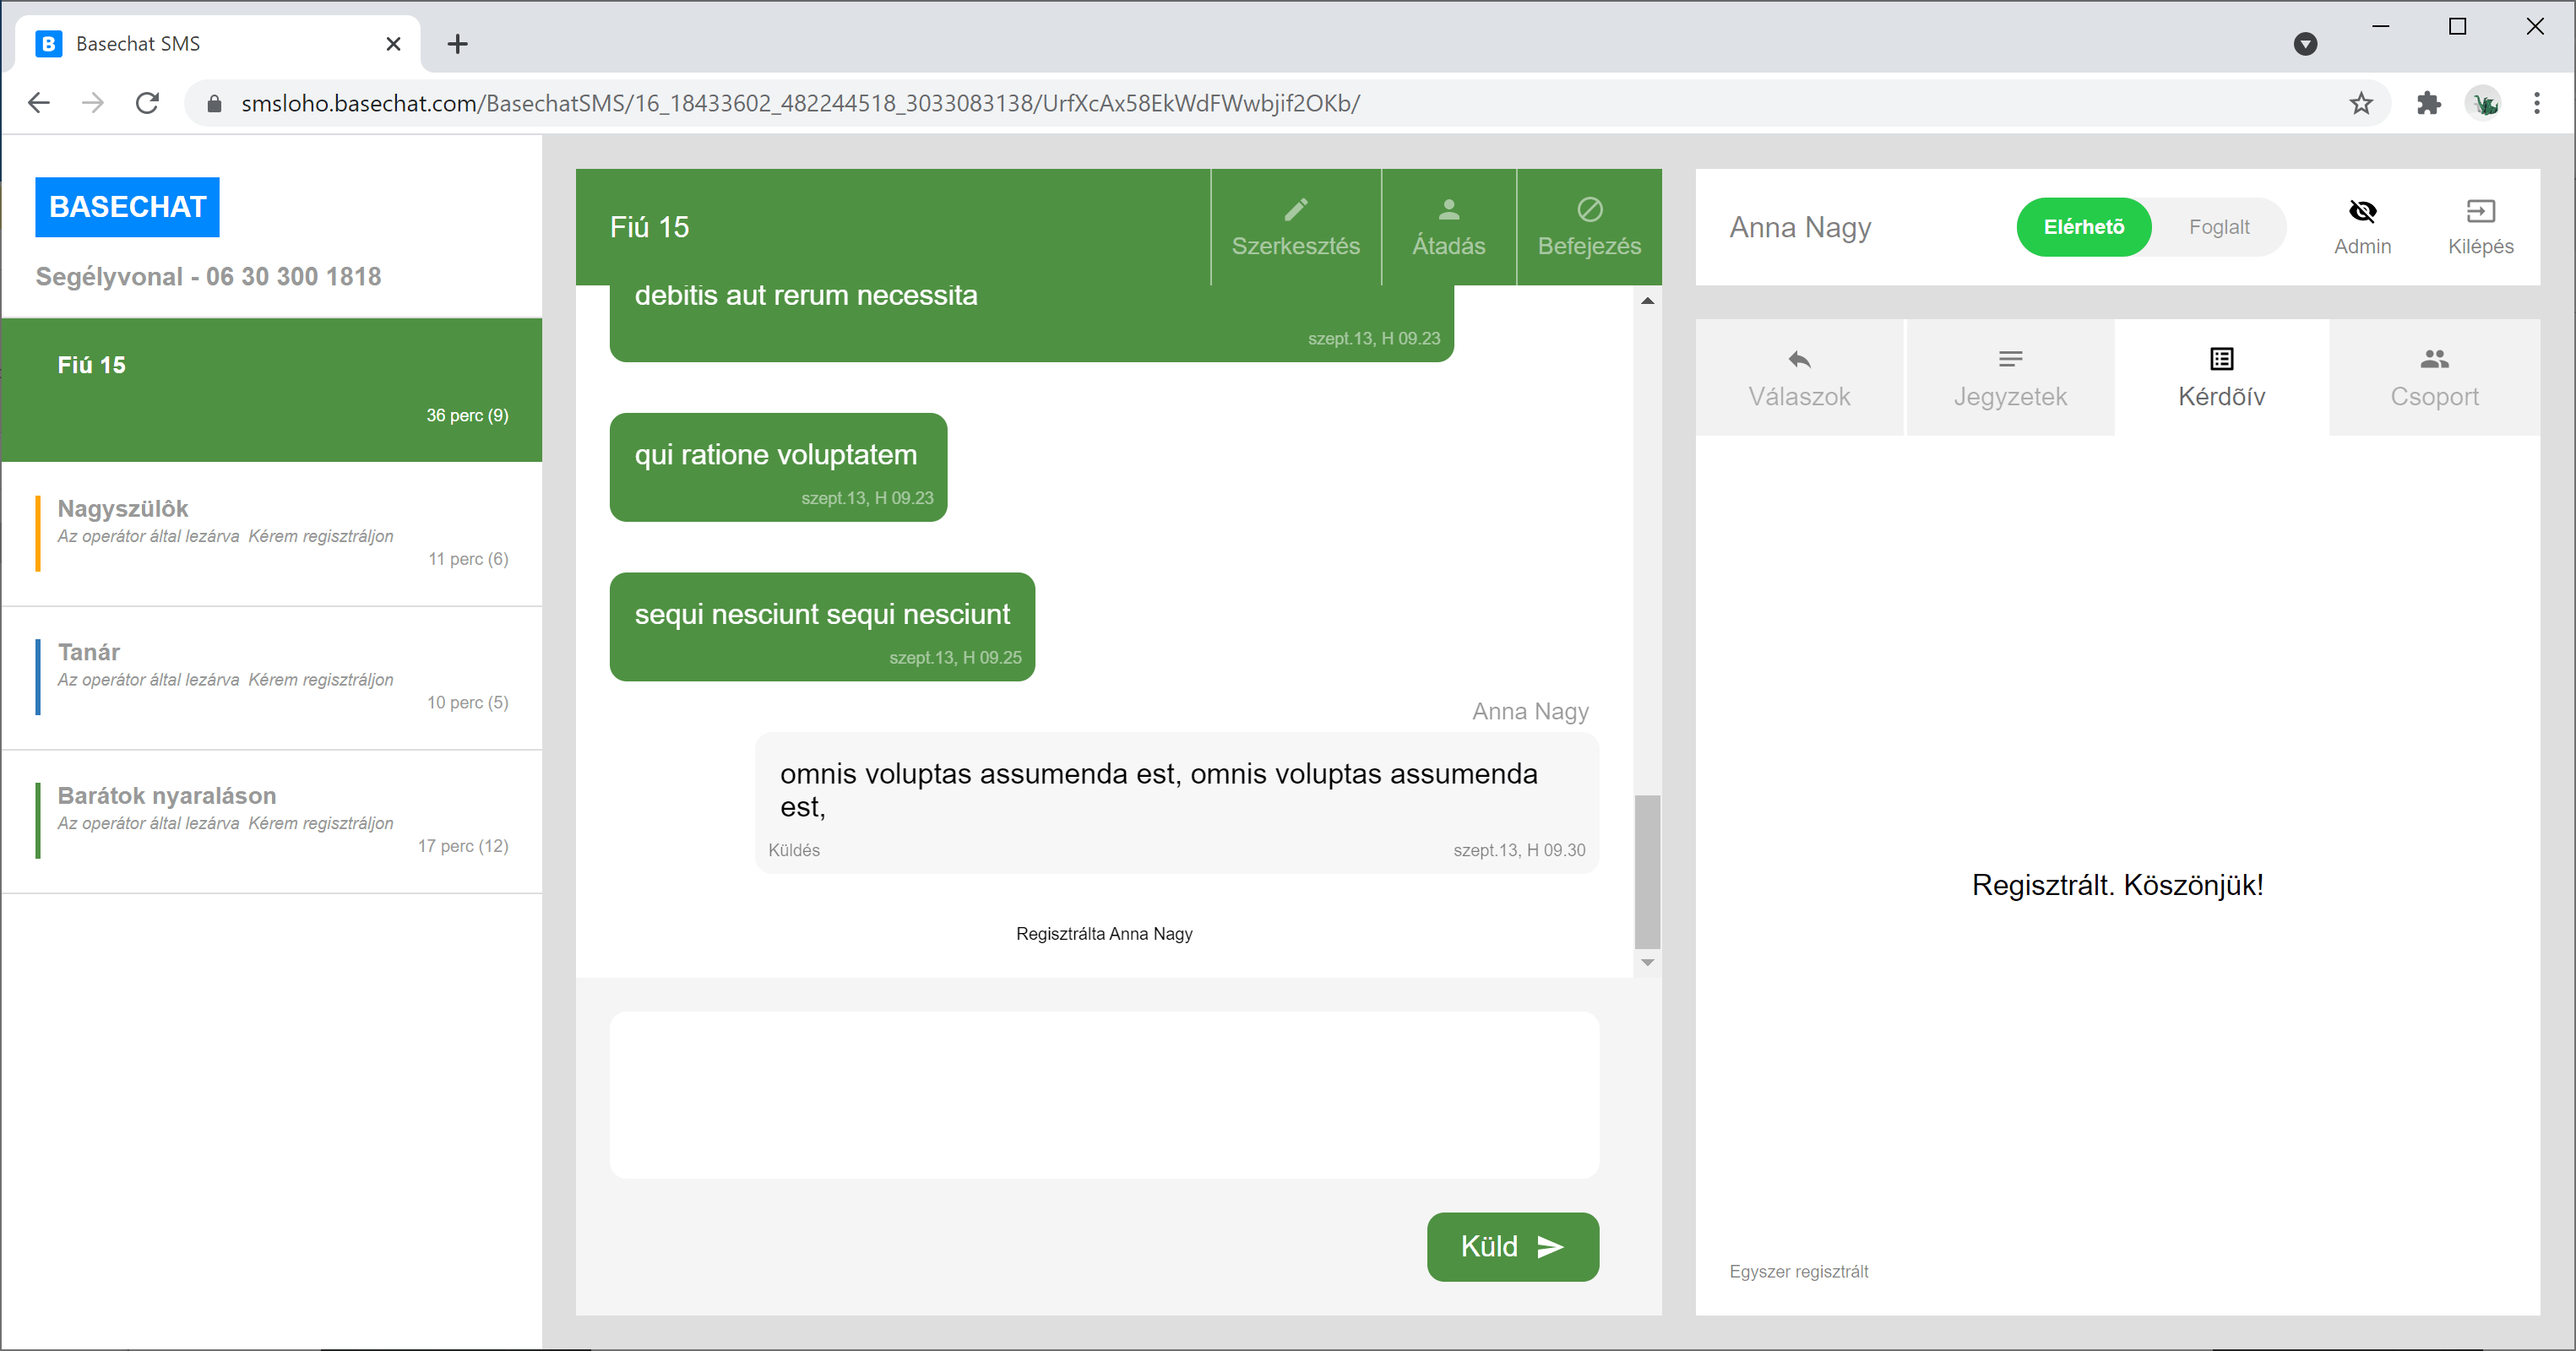Switch to the Válaszok tab

point(1799,378)
